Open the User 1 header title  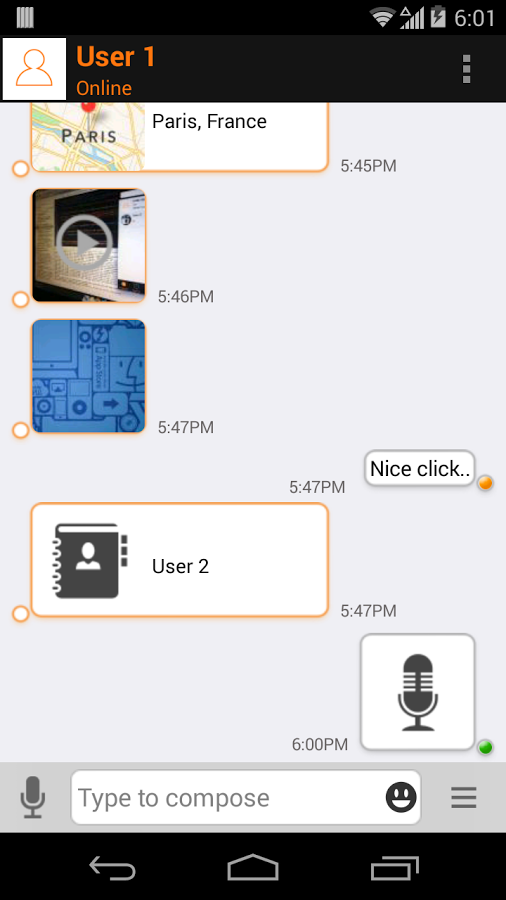[116, 56]
